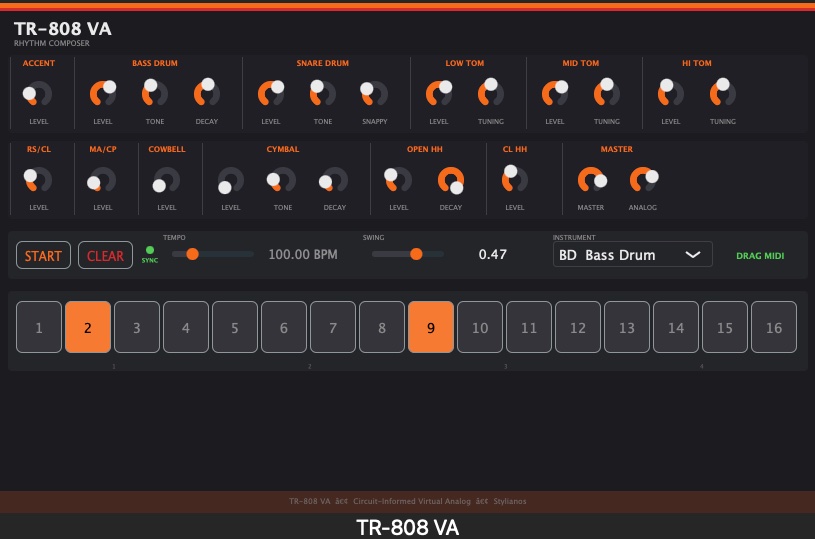The height and width of the screenshot is (539, 815).
Task: Click the RS/CL Level knob
Action: (x=38, y=180)
